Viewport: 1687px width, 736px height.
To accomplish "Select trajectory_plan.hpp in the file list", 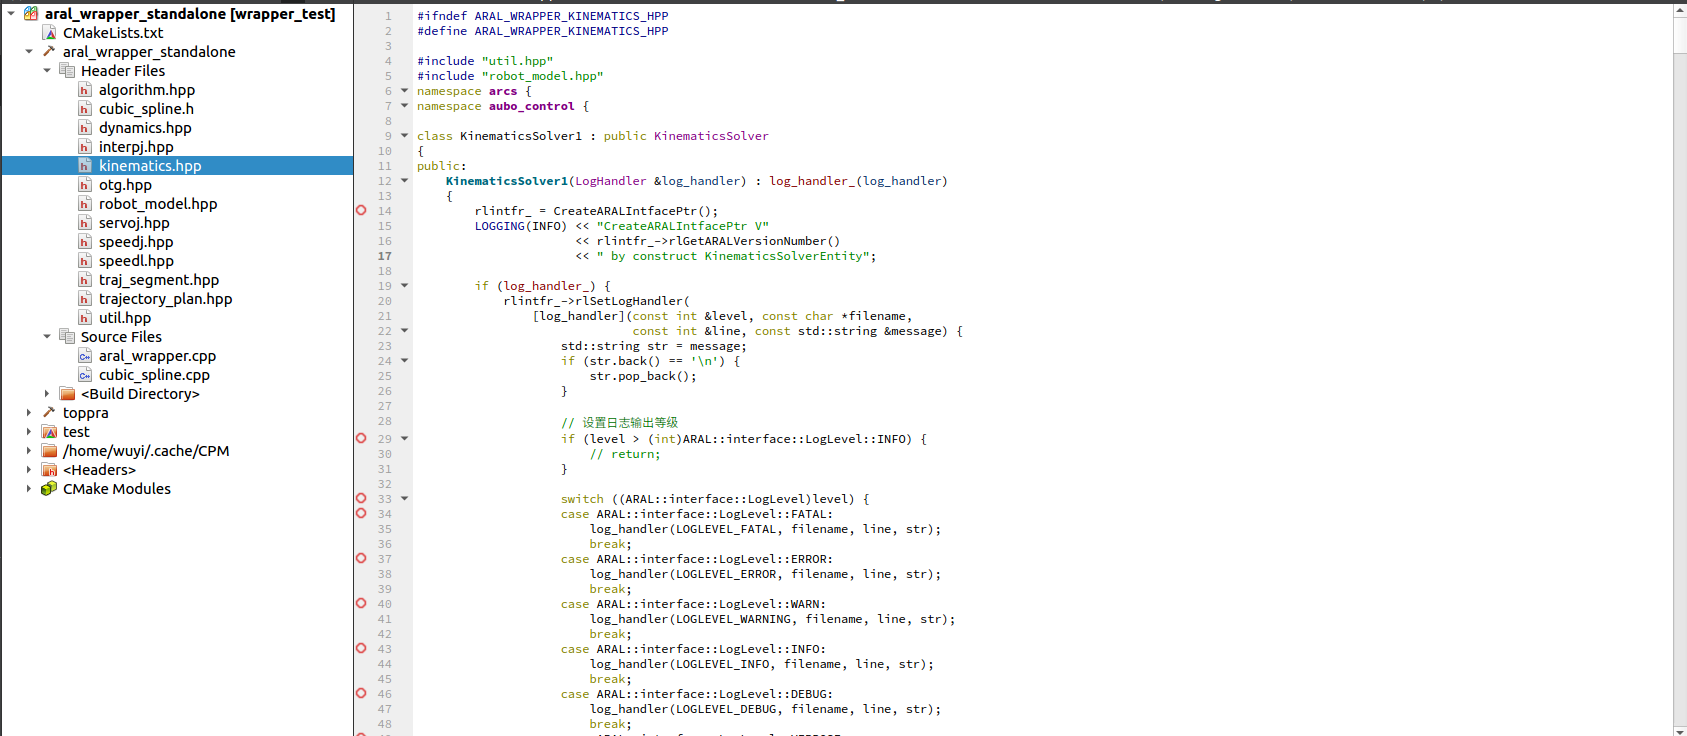I will tap(165, 299).
